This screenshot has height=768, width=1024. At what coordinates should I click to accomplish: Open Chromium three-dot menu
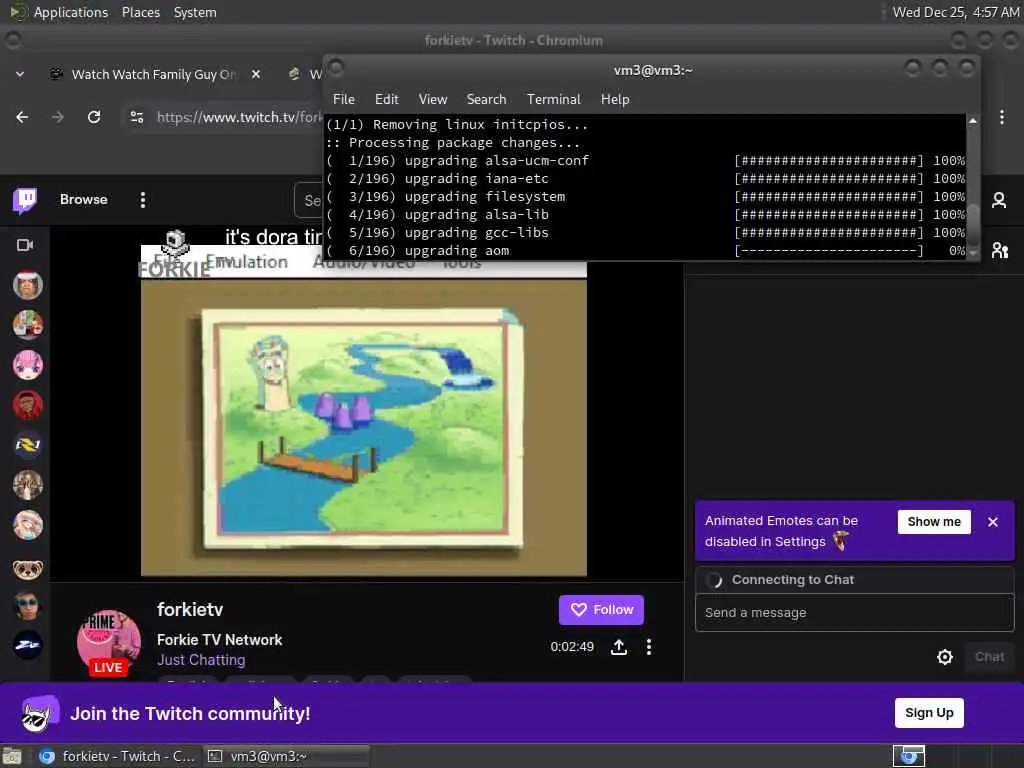(1002, 117)
